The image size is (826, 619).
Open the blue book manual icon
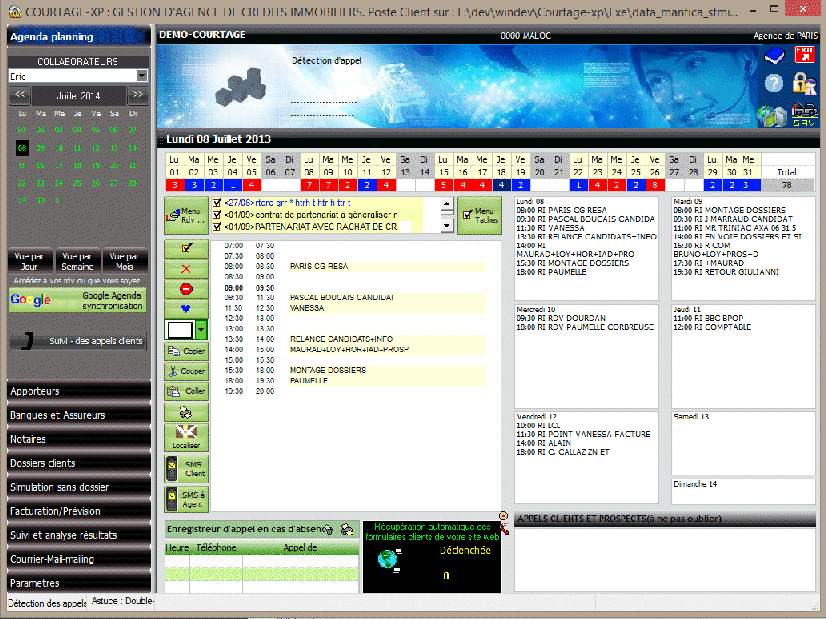[773, 54]
